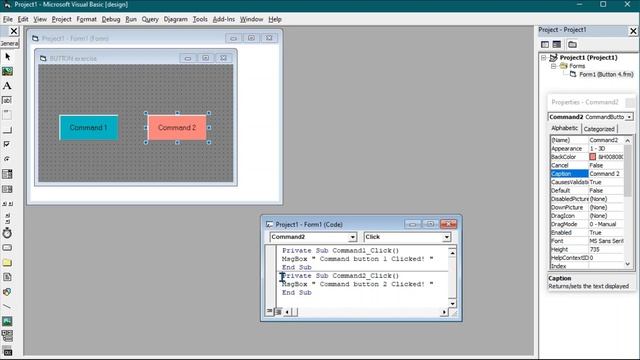
Task: Select the CommandButton control tool
Action: point(7,130)
